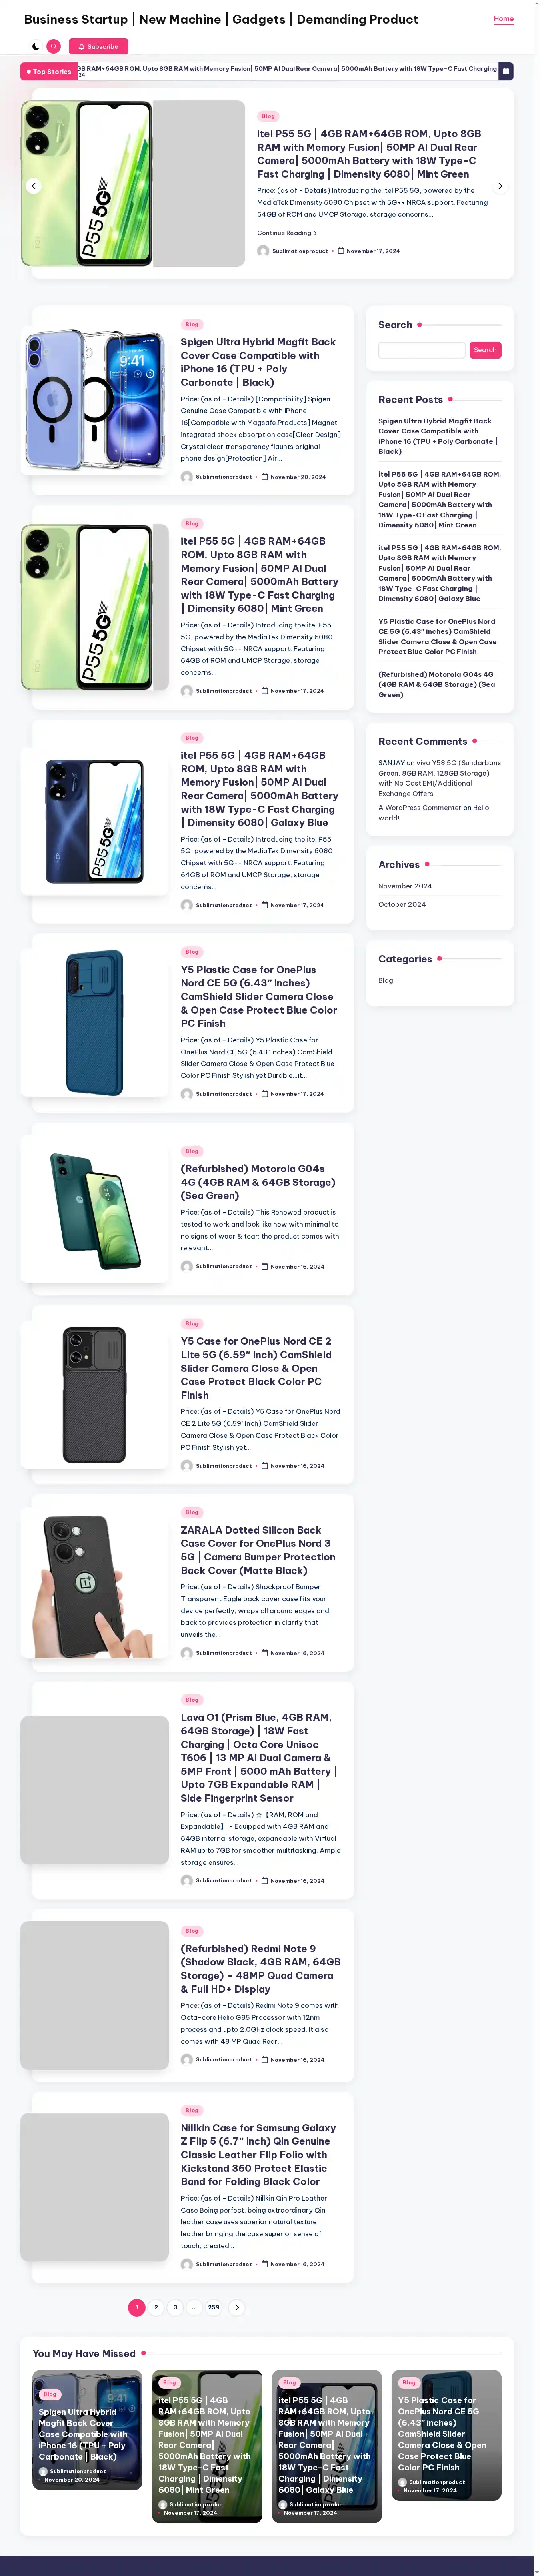Viewport: 540px width, 2576px height.
Task: Open search via the pink magnifier icon
Action: coord(54,46)
